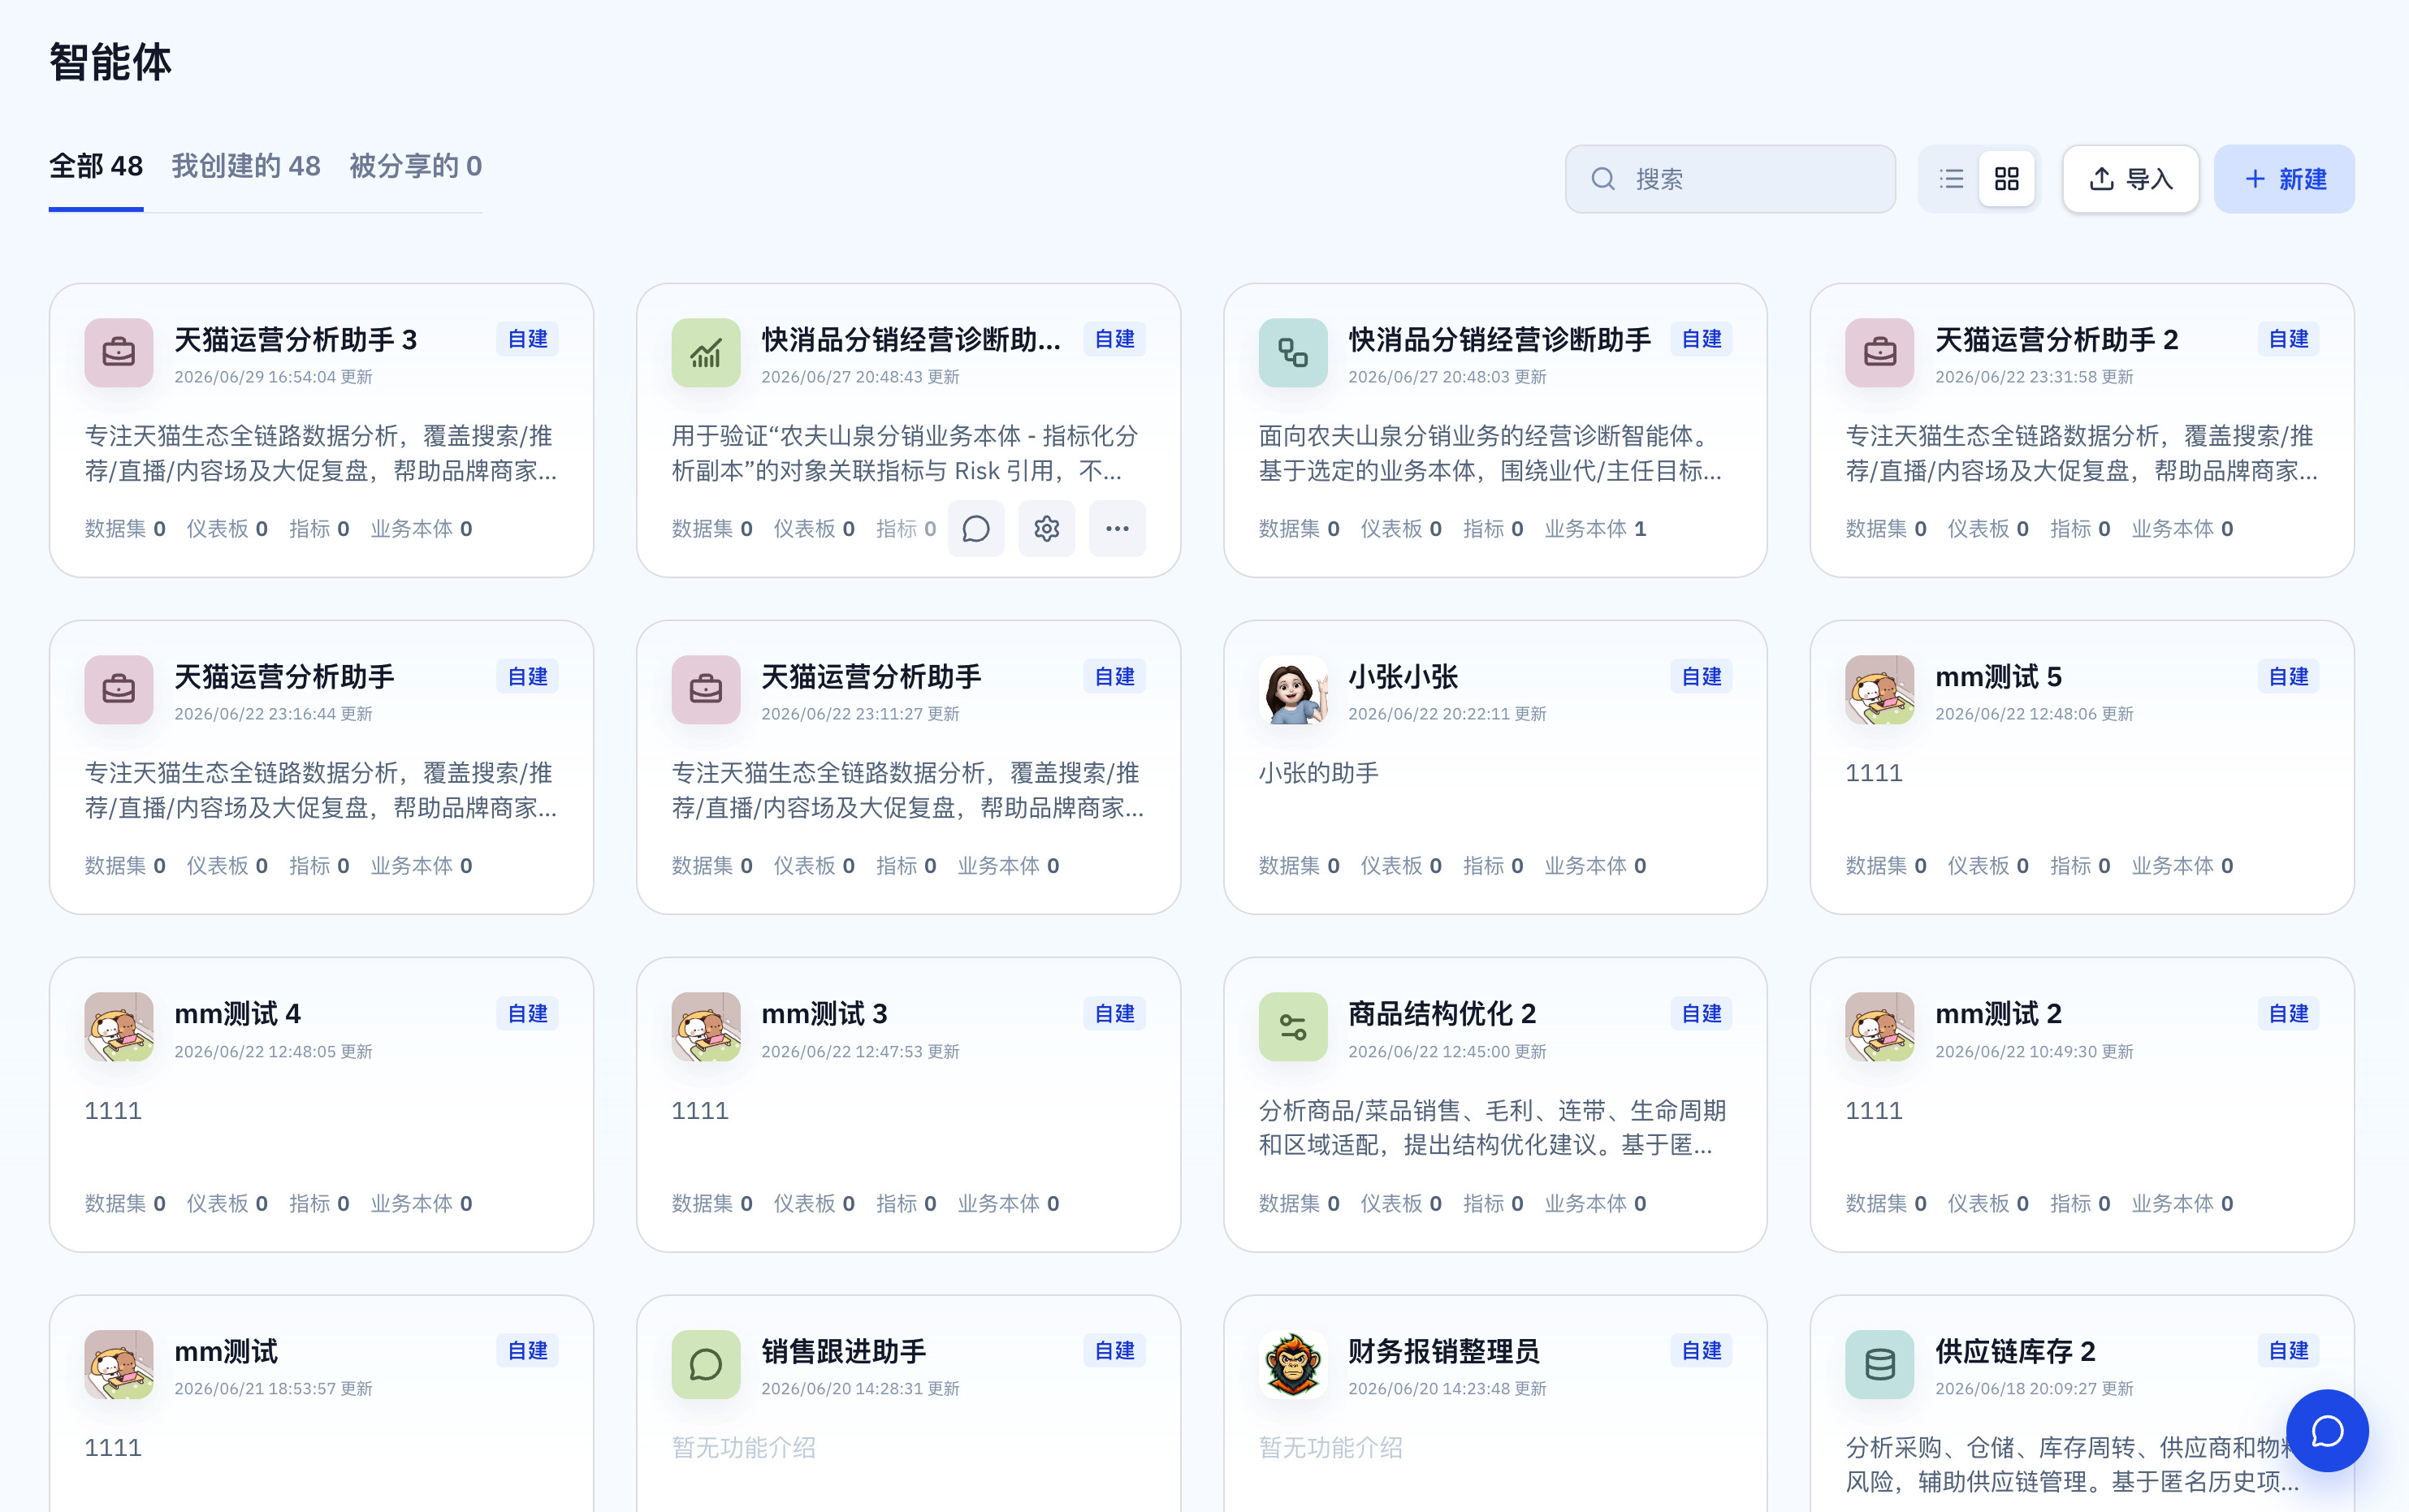This screenshot has width=2409, height=1512.
Task: Click the 自建 tag on 天猫运营分析助手 3
Action: click(528, 340)
